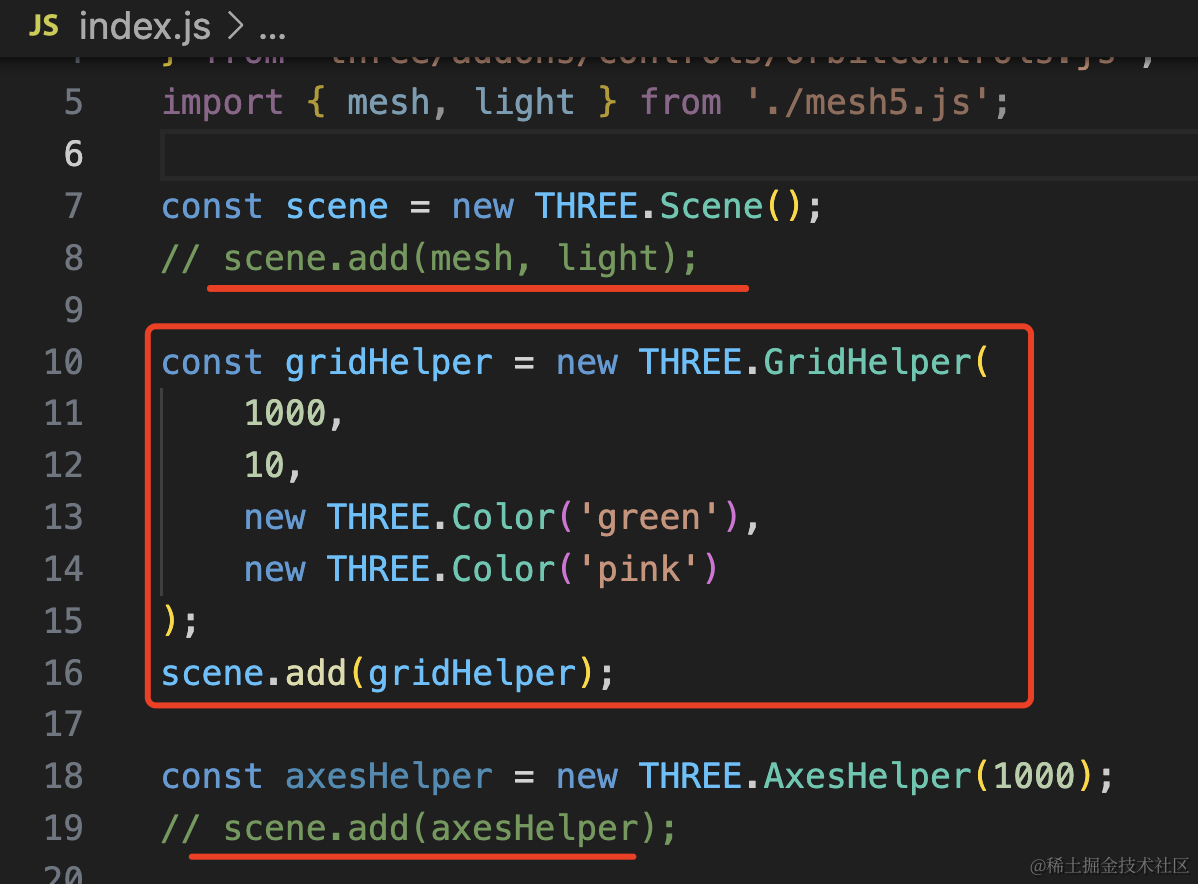Click commented 'scene.add(axesHelper);' line
1198x884 pixels.
(419, 829)
